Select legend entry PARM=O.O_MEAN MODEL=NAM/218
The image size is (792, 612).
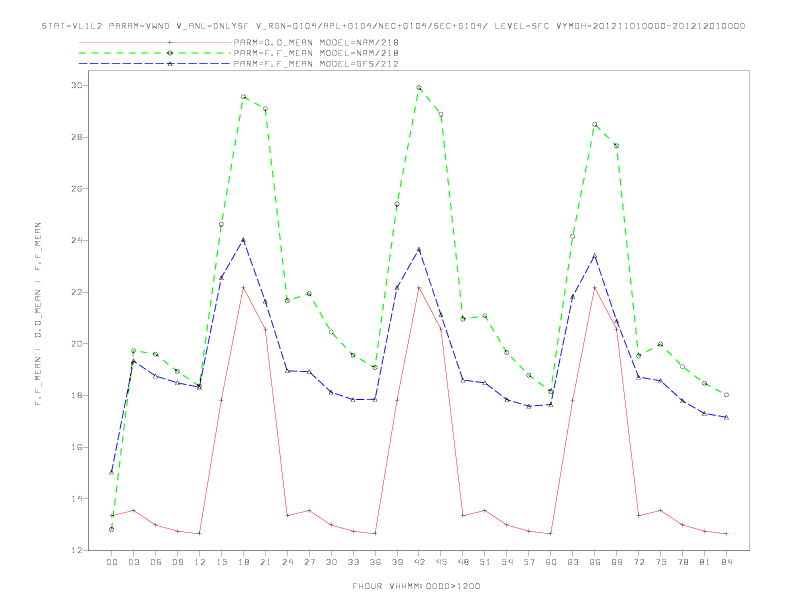coord(316,42)
